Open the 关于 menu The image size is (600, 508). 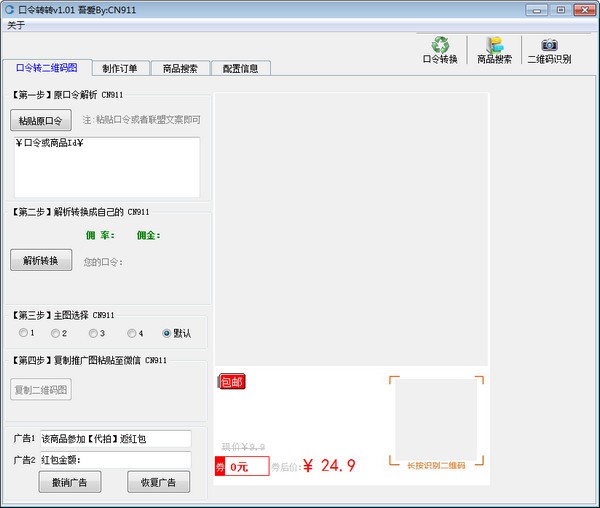(16, 26)
